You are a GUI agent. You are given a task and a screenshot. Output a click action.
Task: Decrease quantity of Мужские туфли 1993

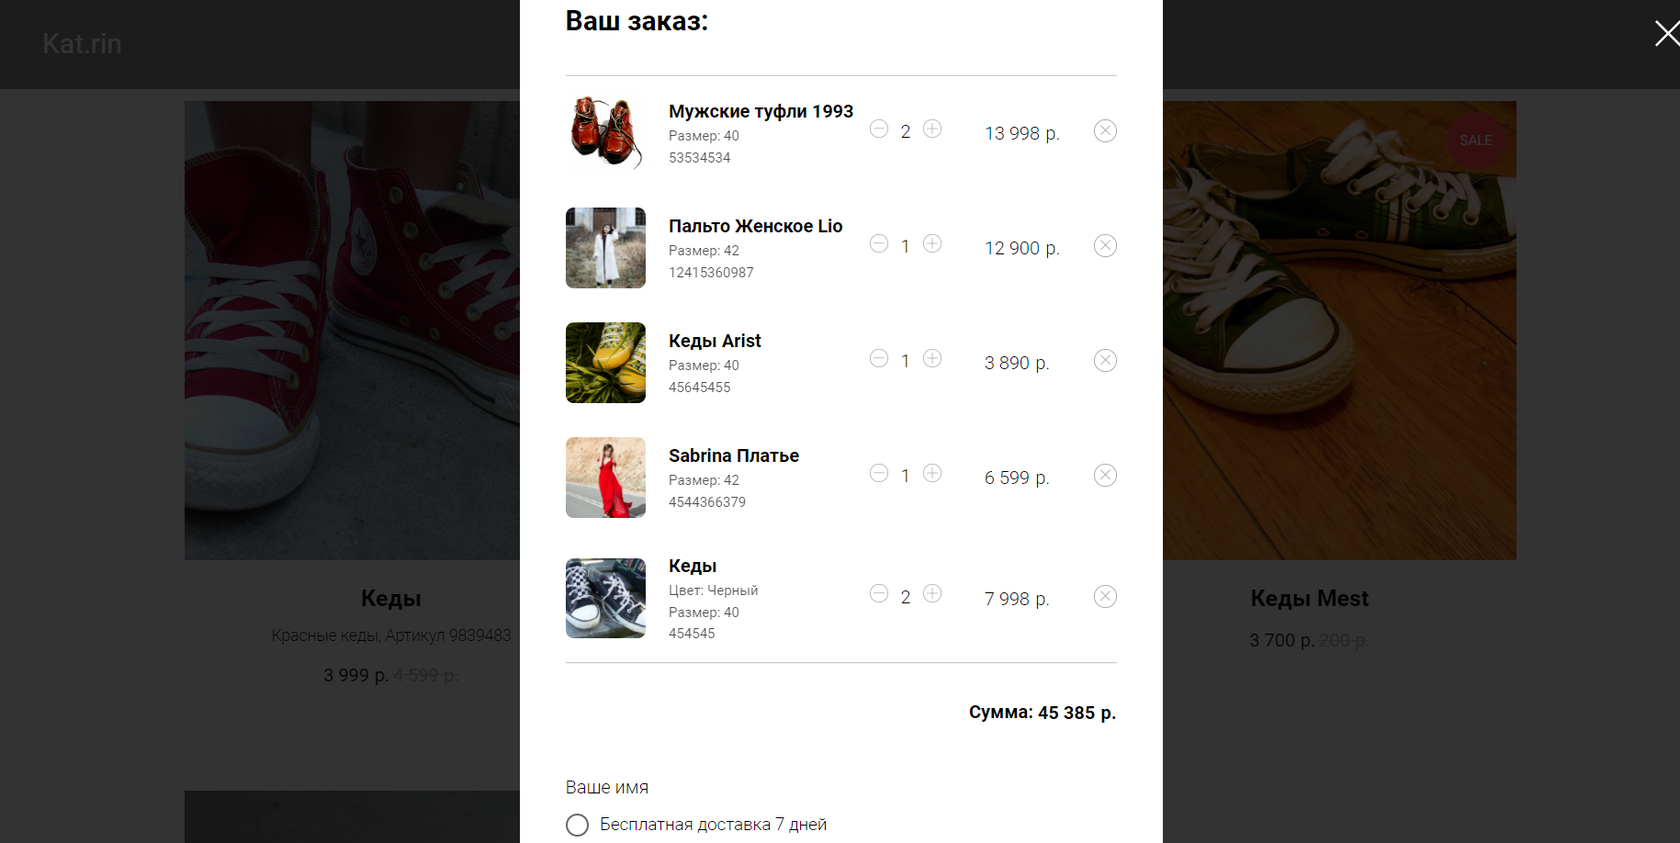pos(879,129)
